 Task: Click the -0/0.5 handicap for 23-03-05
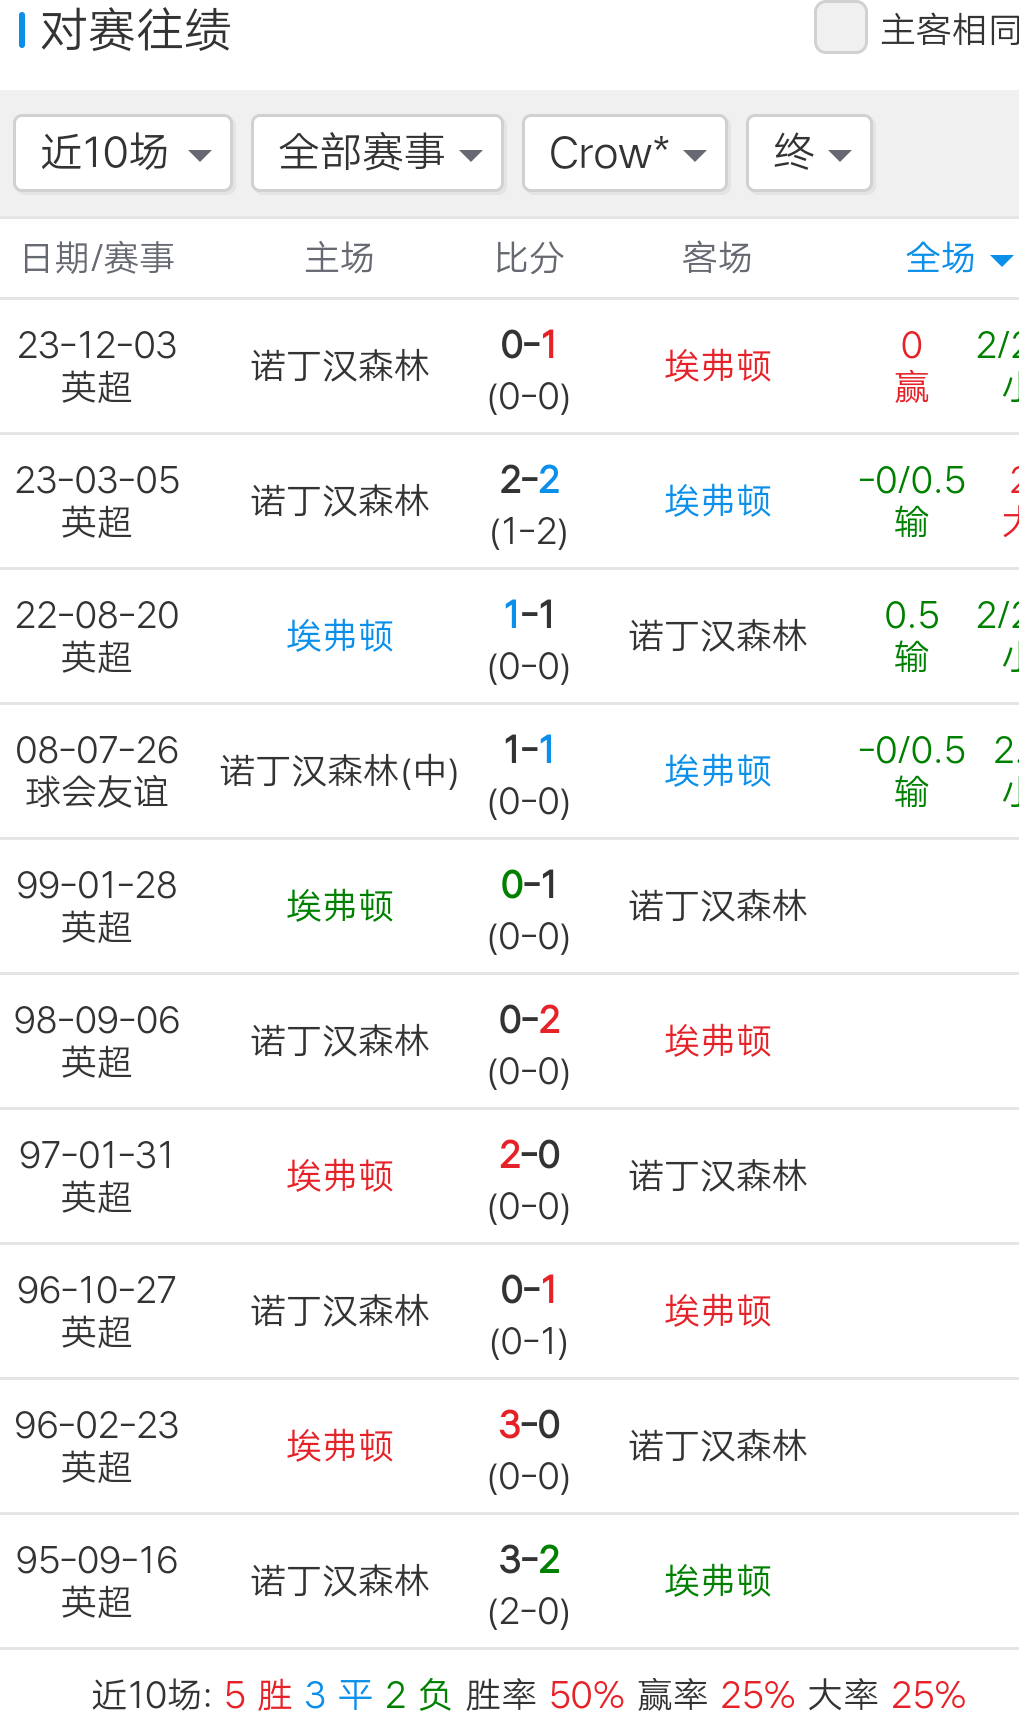(x=911, y=481)
